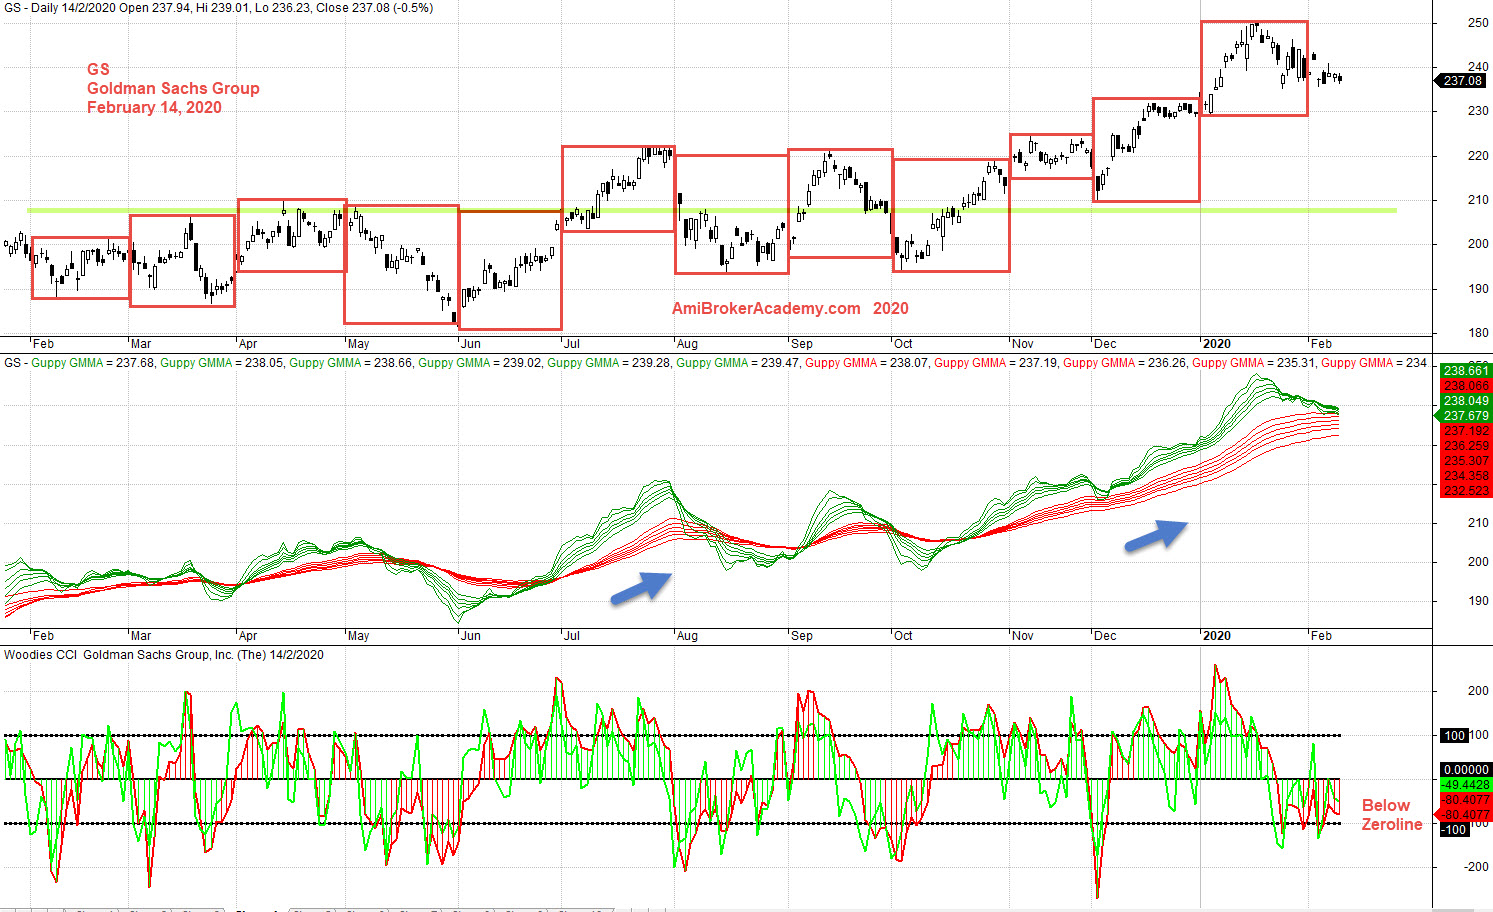
Task: Click the 220 level on price axis
Action: [1477, 156]
